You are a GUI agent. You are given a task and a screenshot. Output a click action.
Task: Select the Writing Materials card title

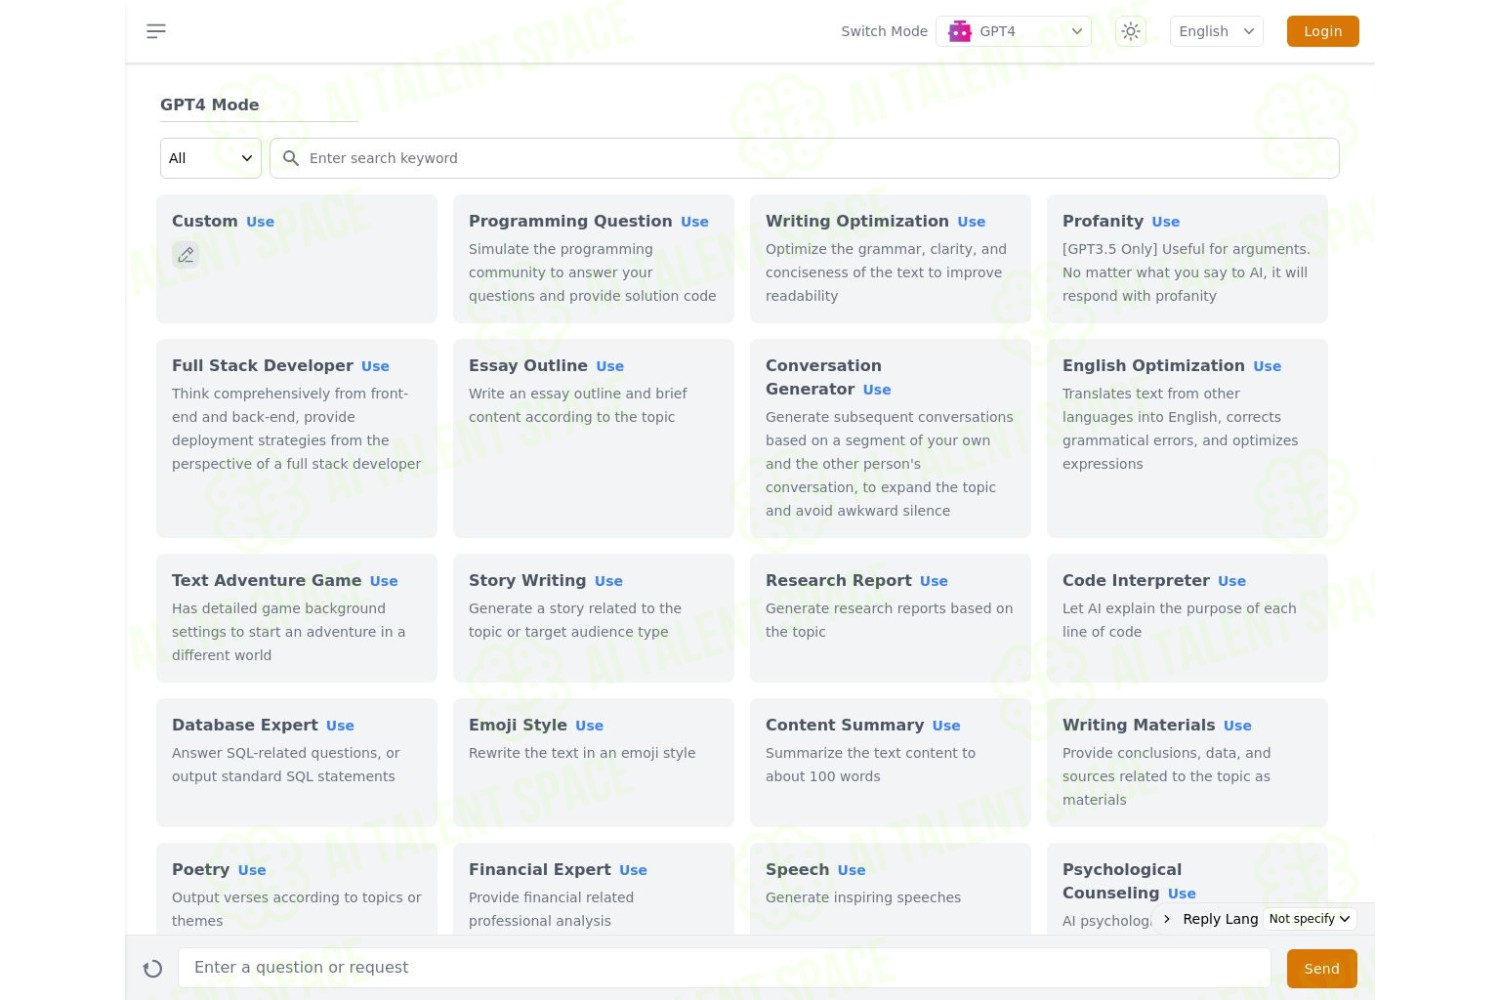pyautogui.click(x=1139, y=725)
